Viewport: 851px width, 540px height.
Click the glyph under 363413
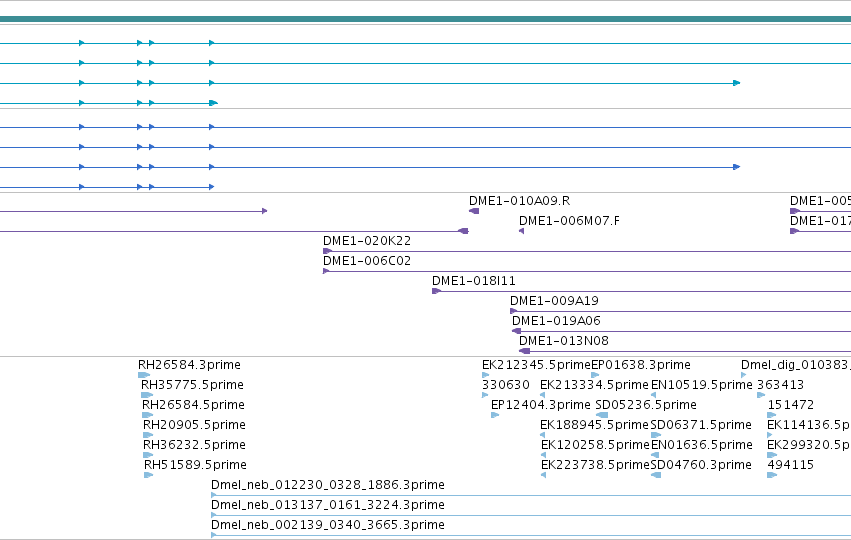click(761, 395)
